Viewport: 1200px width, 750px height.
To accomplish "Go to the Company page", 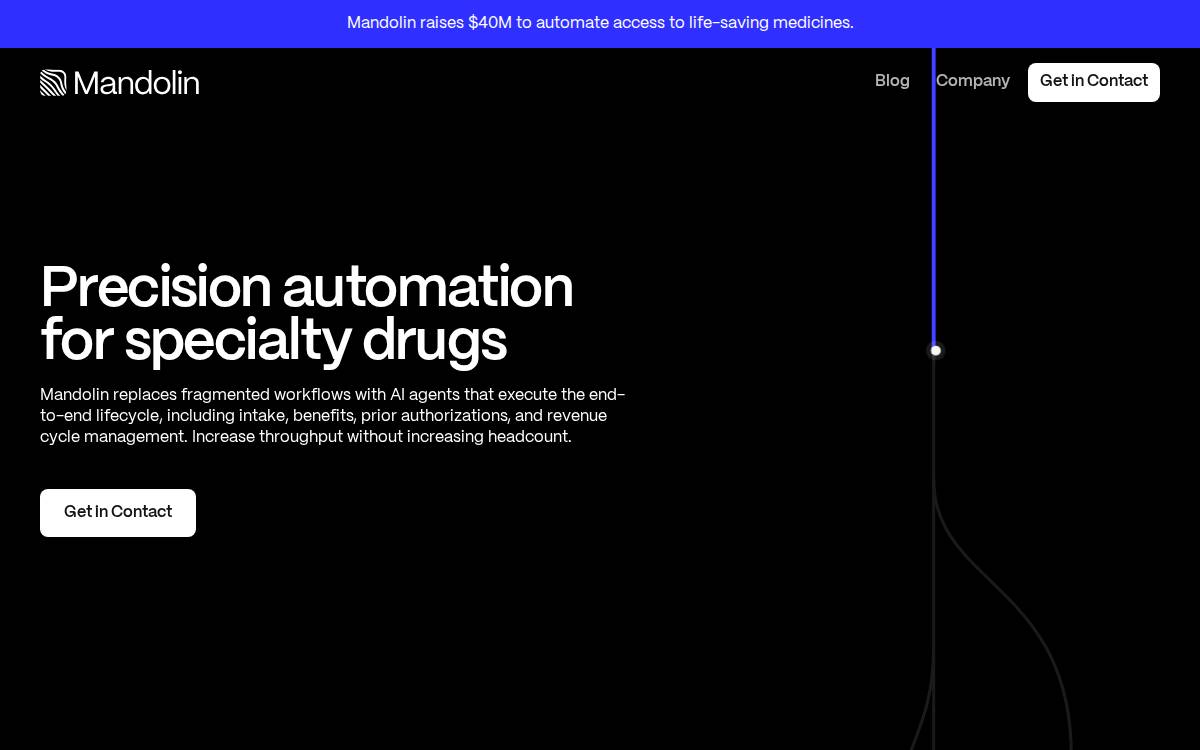I will tap(973, 81).
